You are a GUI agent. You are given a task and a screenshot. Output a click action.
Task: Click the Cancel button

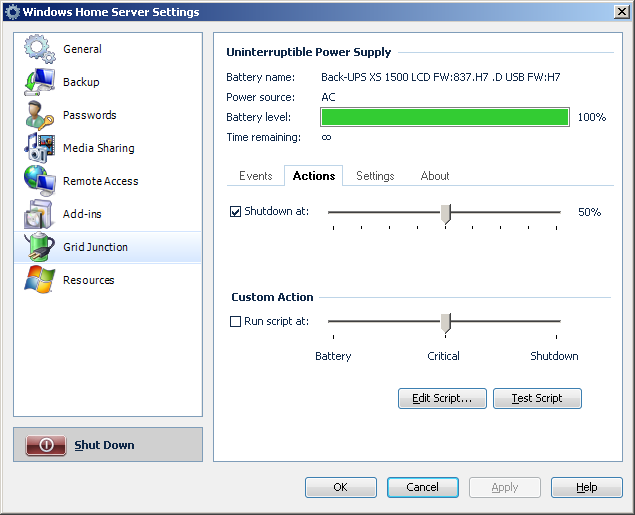point(422,487)
